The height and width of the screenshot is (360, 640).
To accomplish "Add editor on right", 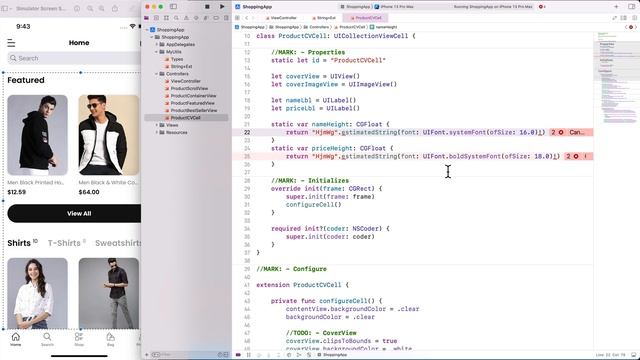I will pos(634,18).
